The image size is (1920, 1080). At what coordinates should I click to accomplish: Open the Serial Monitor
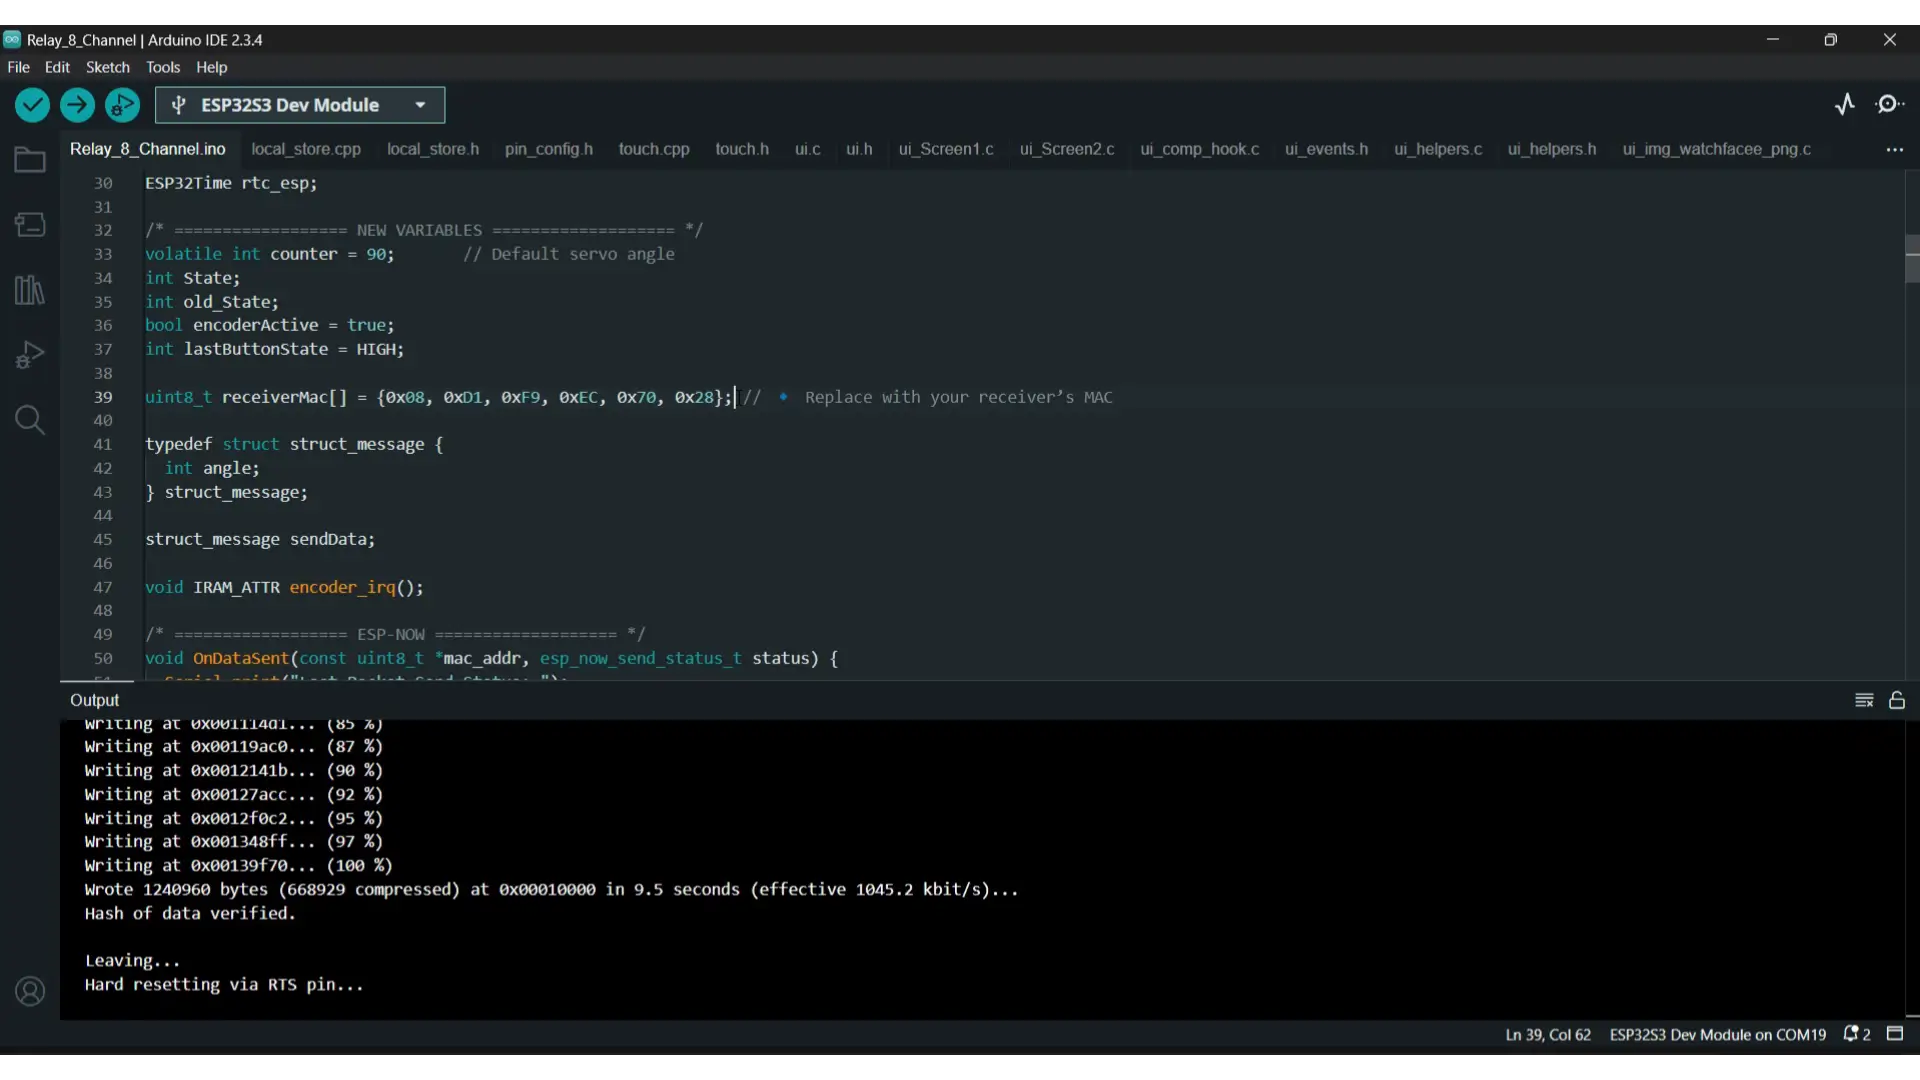(x=1889, y=104)
